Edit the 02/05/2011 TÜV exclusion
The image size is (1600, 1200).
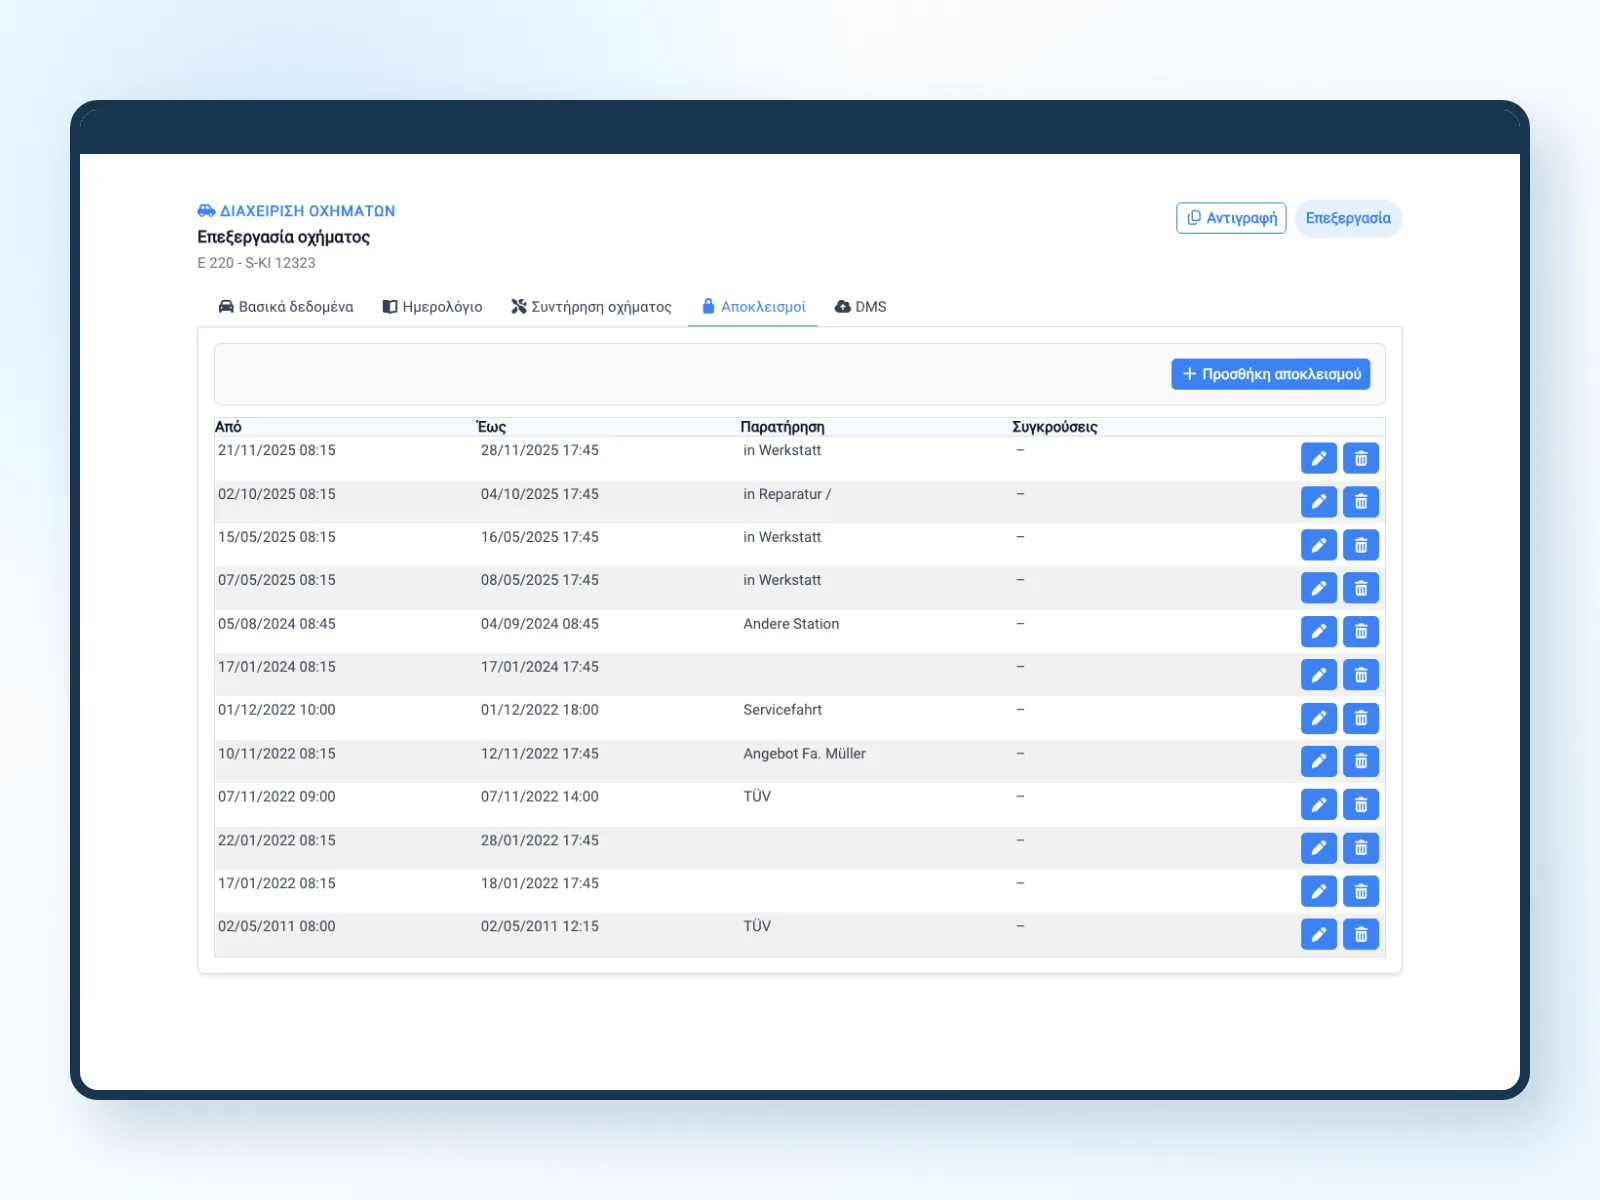[x=1319, y=934]
